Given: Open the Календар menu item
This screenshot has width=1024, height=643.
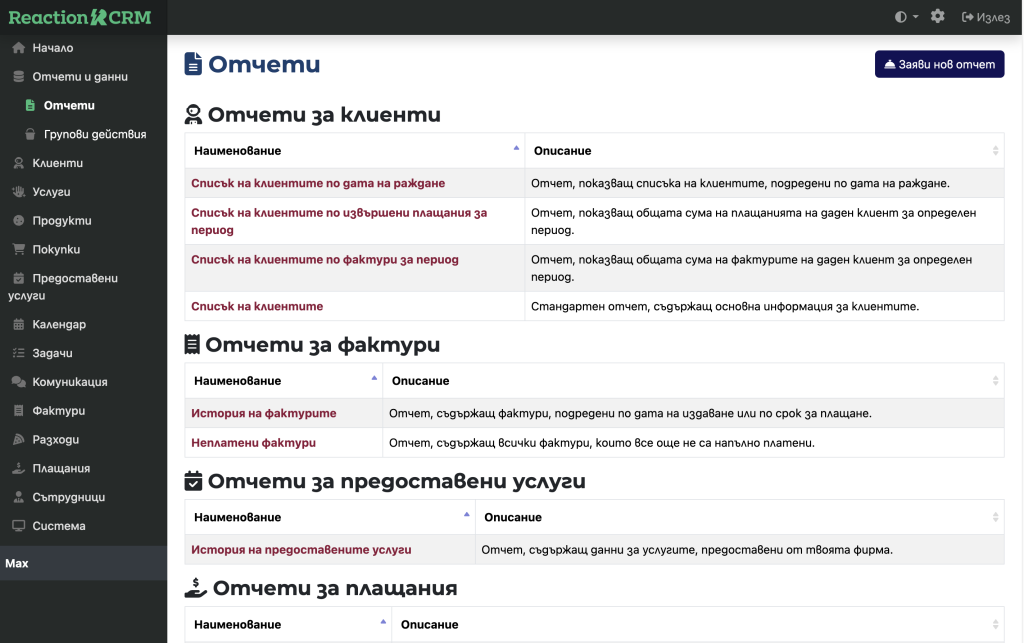Looking at the screenshot, I should point(58,325).
